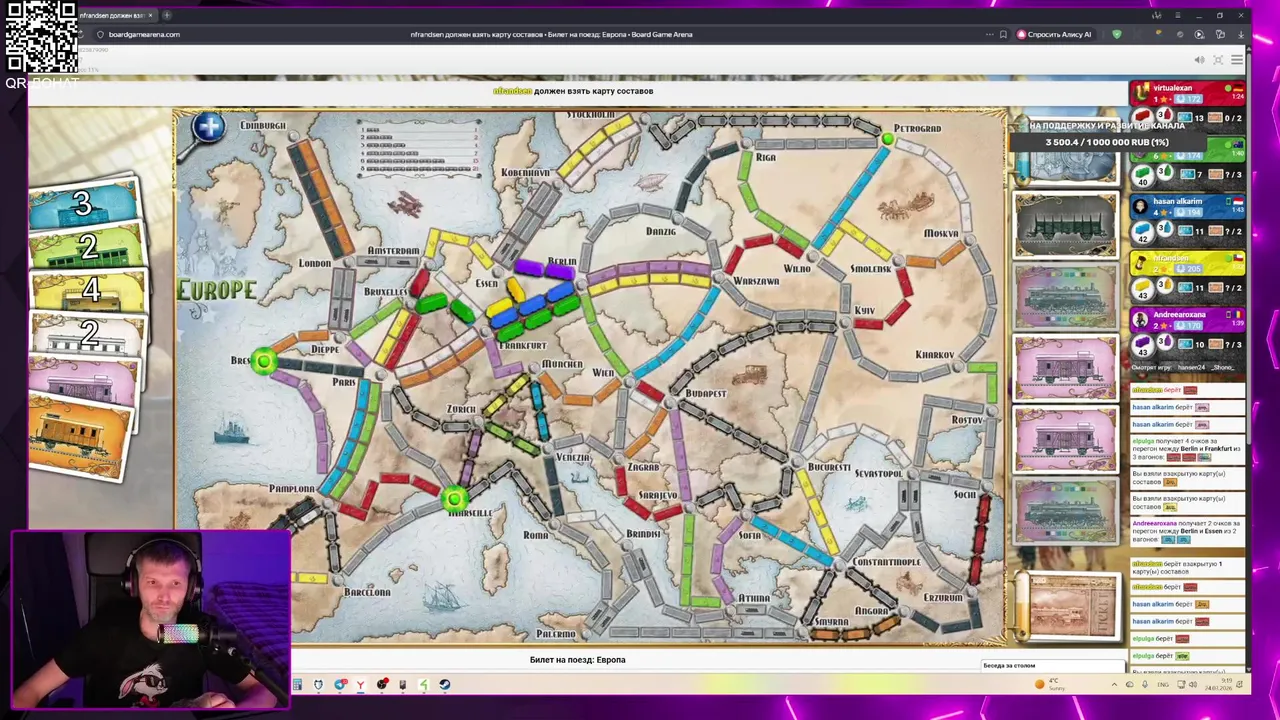The image size is (1280, 720).
Task: Take the topmost pink wagon card
Action: [x=1066, y=369]
